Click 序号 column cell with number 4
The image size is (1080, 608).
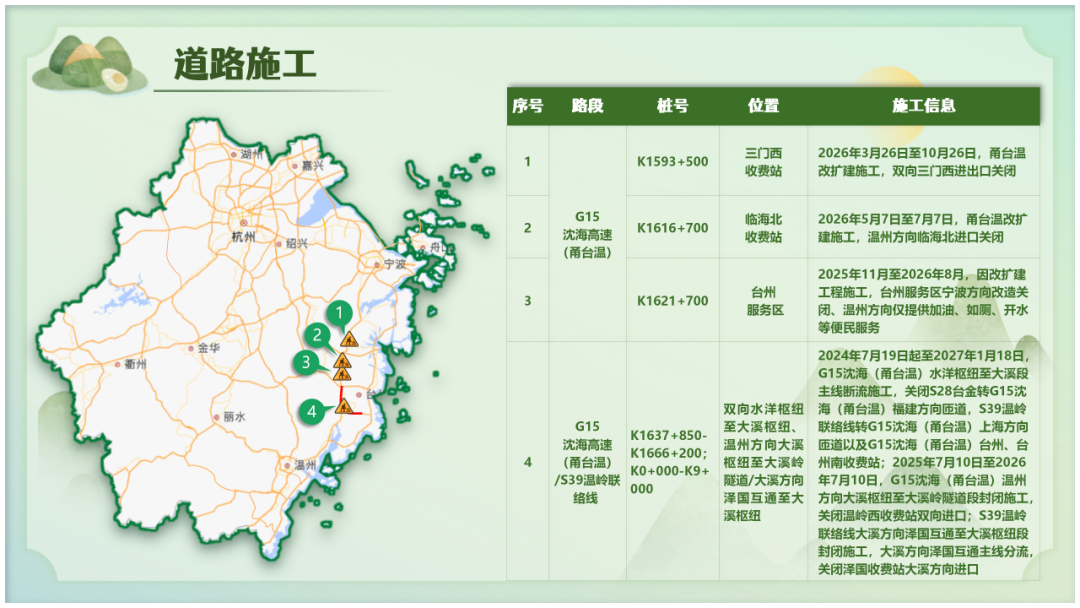(528, 461)
